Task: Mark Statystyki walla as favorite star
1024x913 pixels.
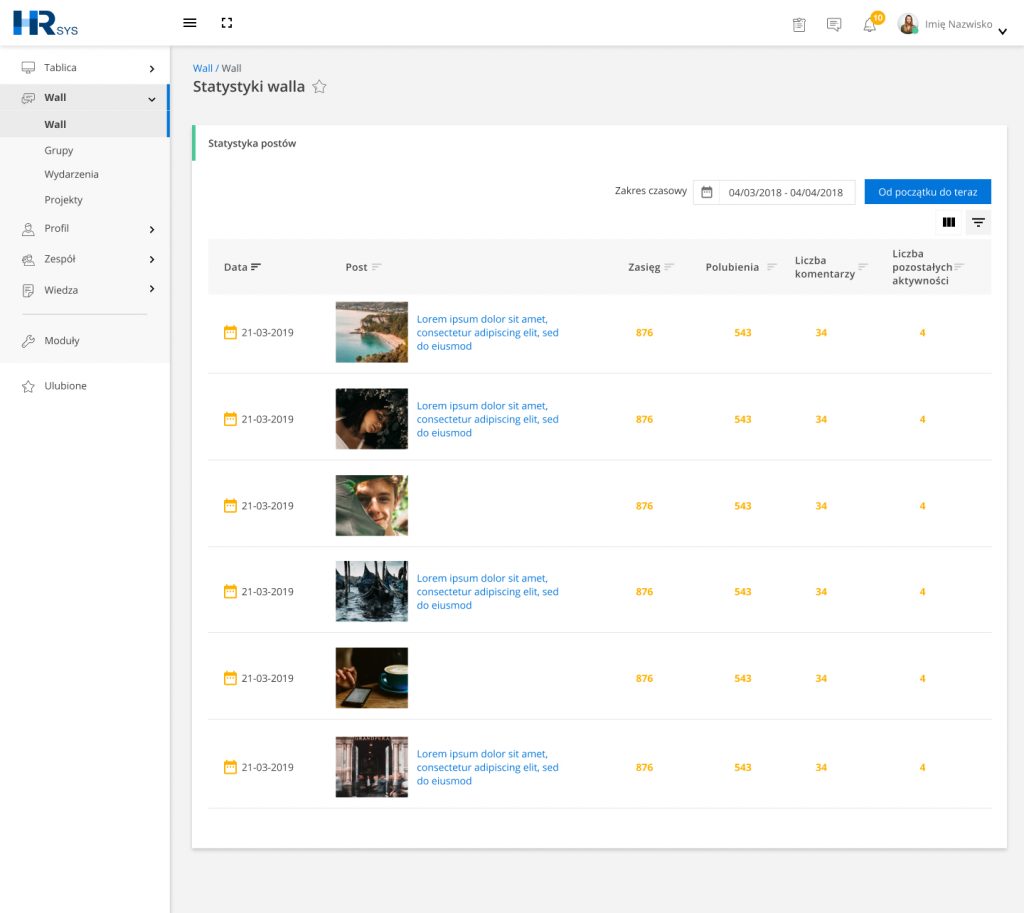Action: coord(319,86)
